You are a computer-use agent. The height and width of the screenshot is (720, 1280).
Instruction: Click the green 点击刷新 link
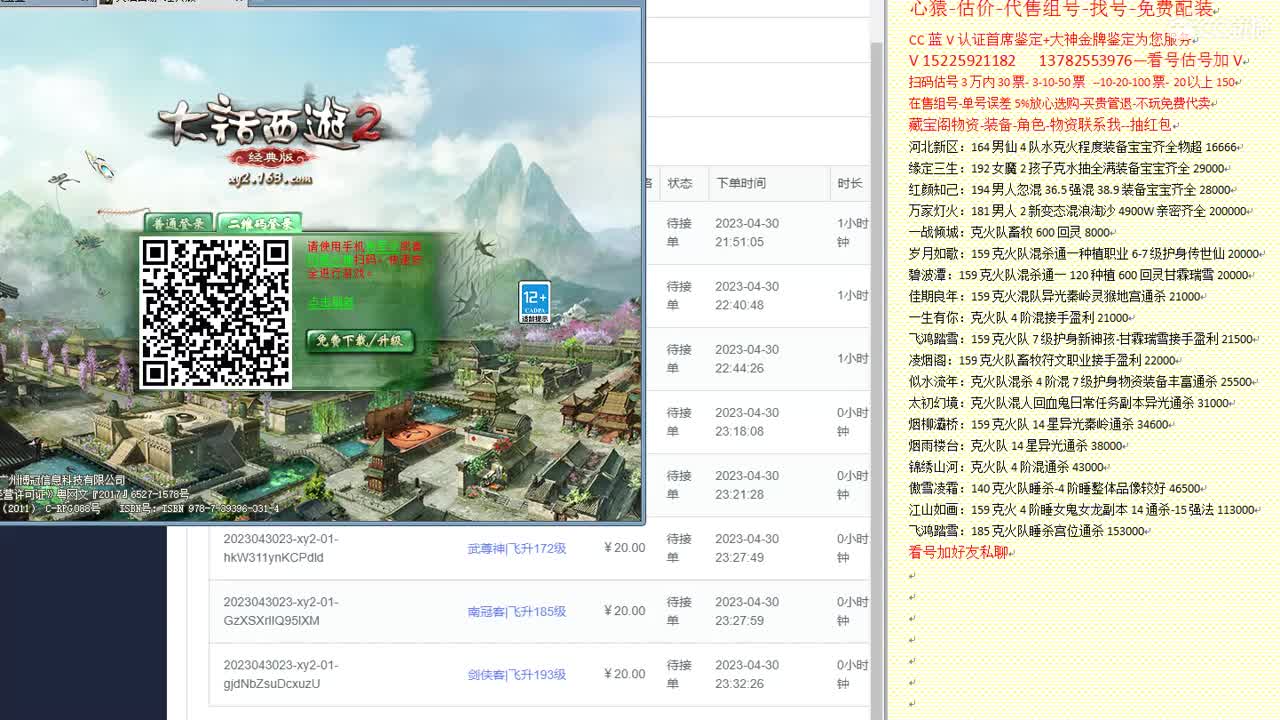pyautogui.click(x=330, y=301)
